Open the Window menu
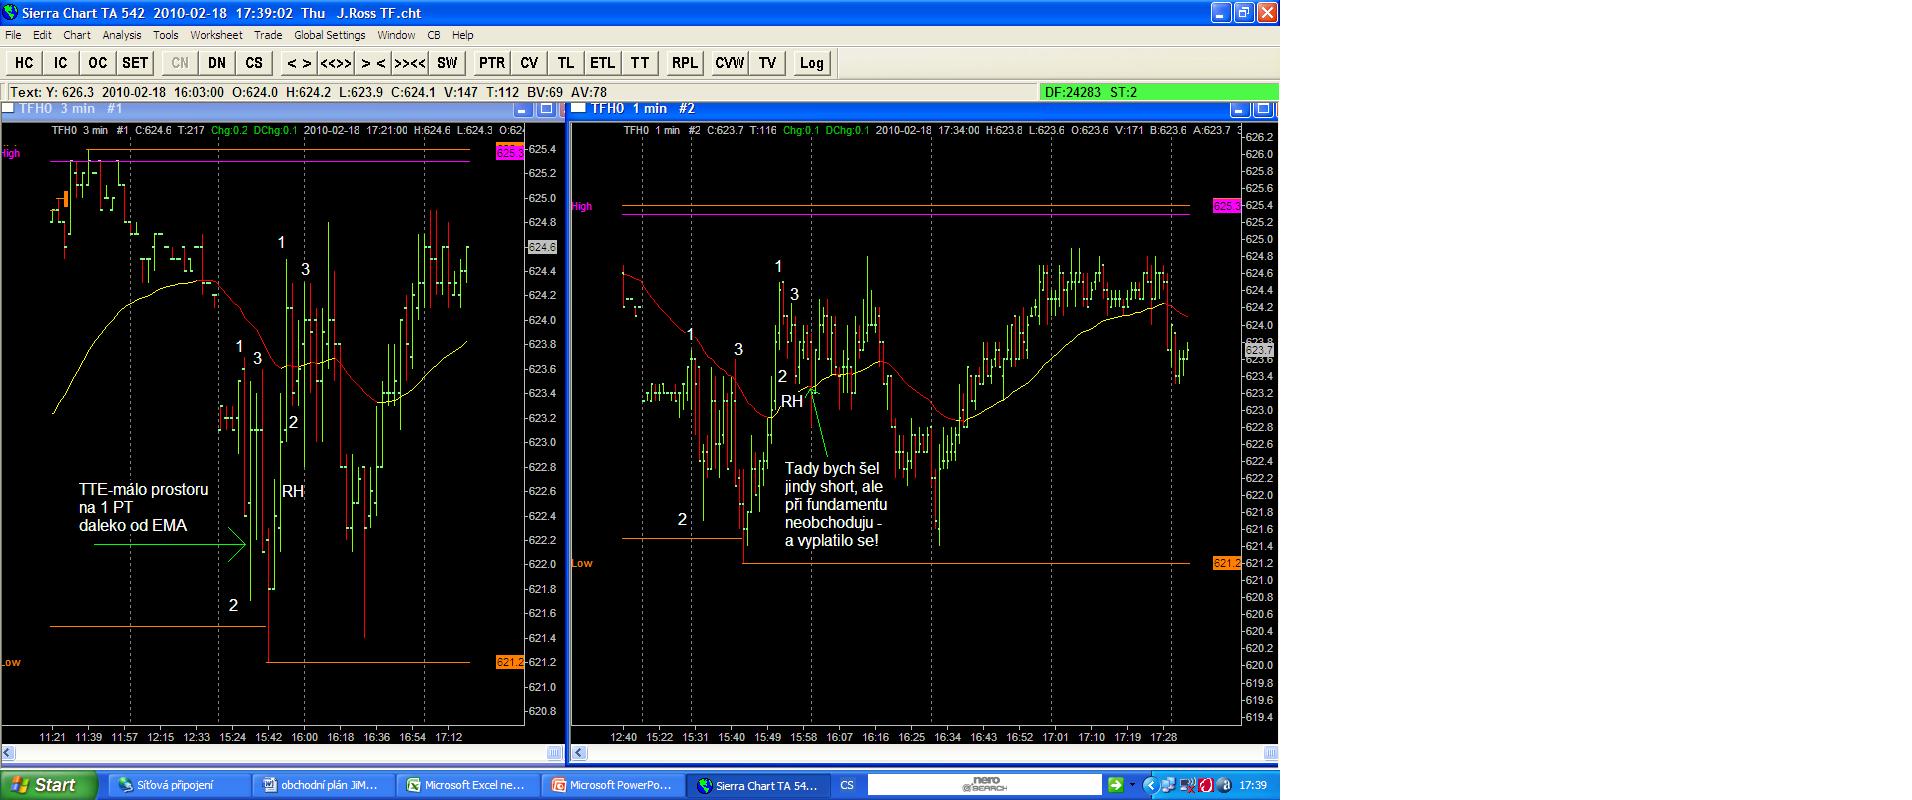Image resolution: width=1912 pixels, height=800 pixels. (396, 35)
